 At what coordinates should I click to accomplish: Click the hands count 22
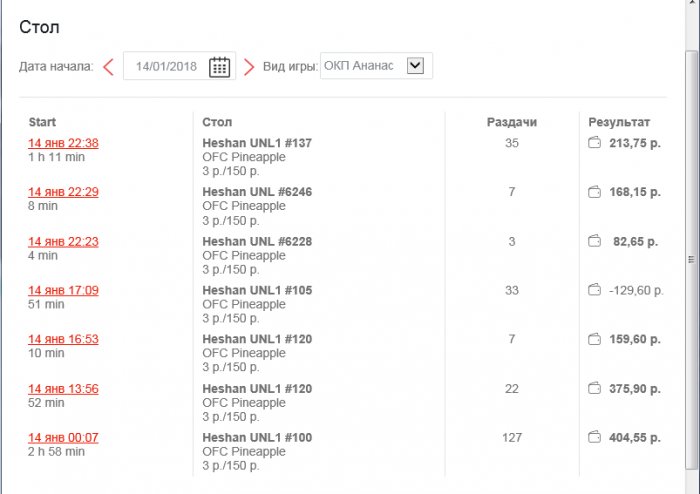point(512,389)
